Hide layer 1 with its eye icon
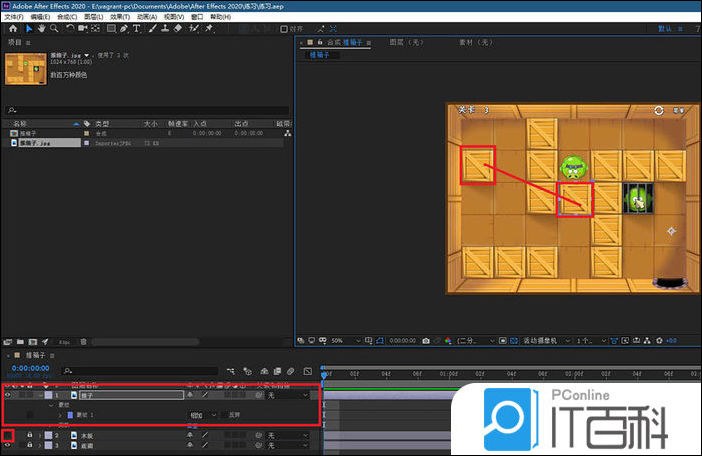The image size is (702, 456). tap(8, 395)
